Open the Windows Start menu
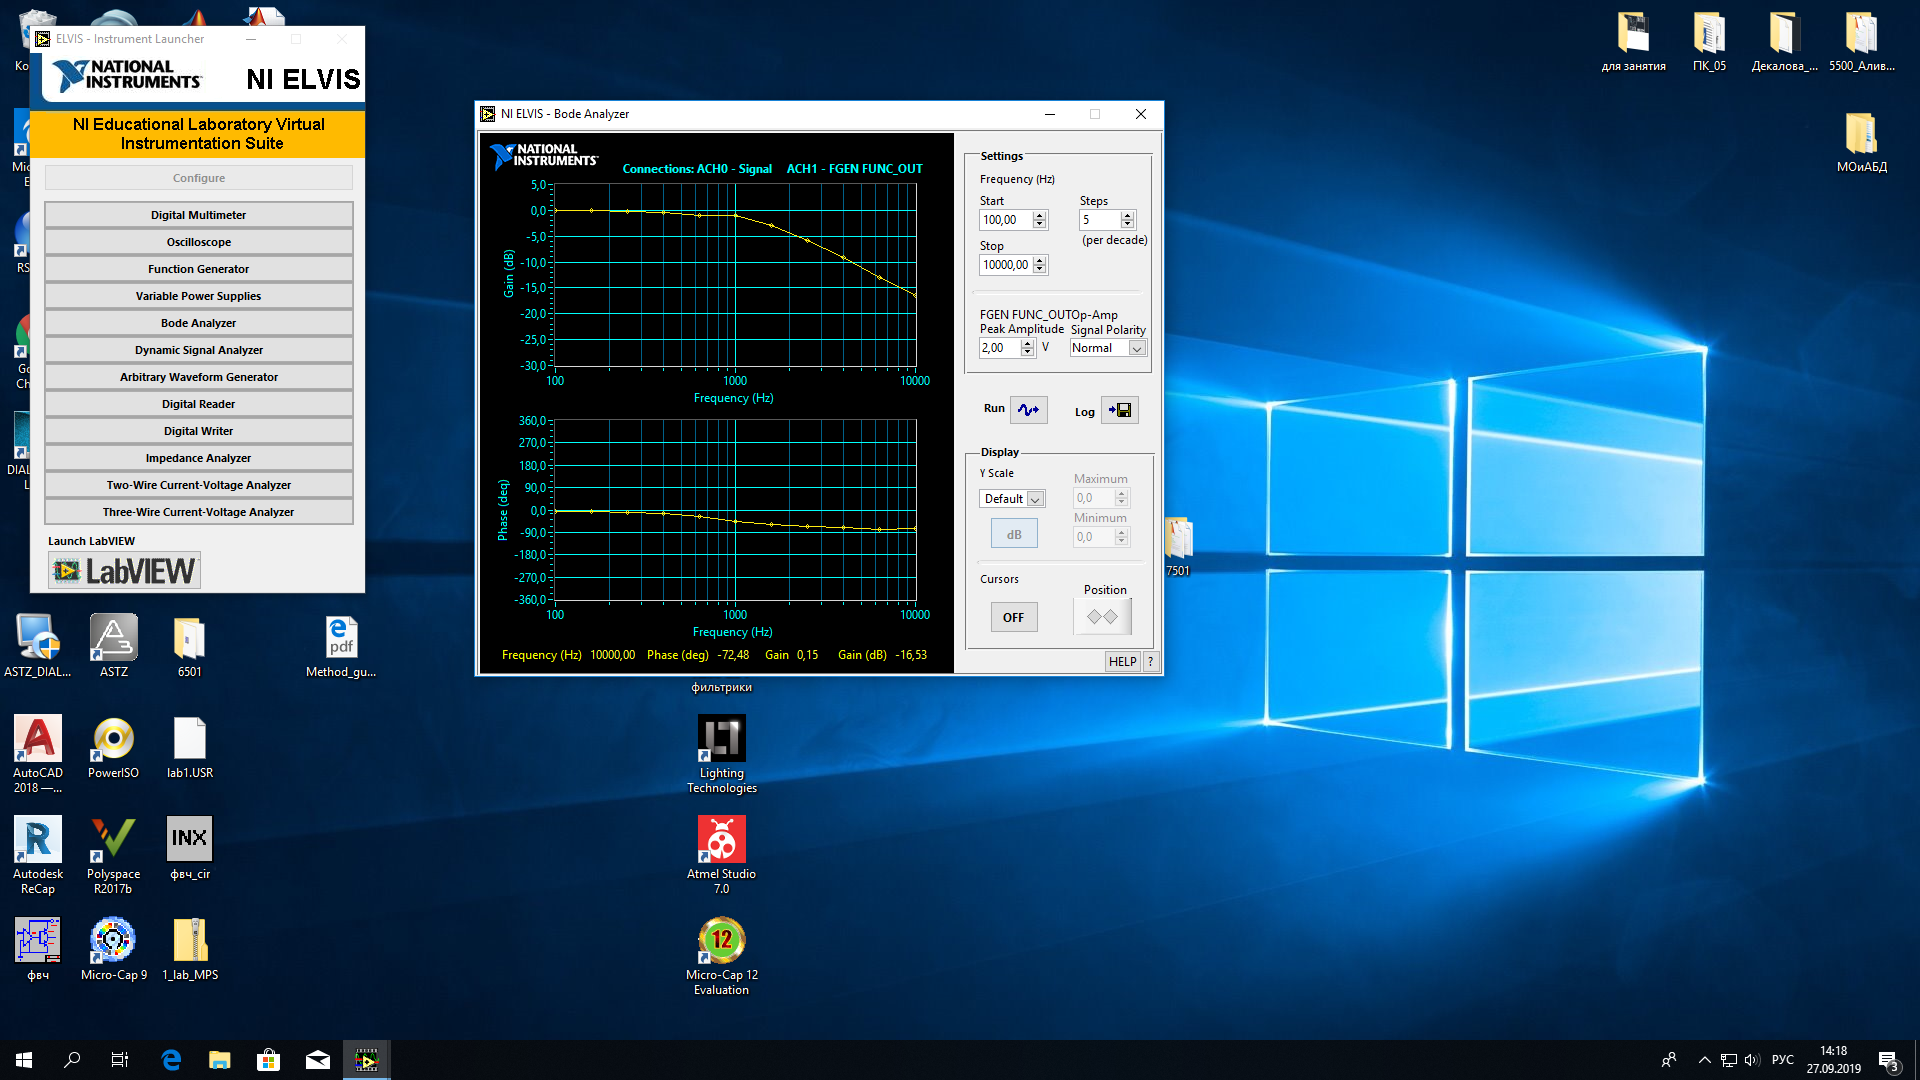Viewport: 1920px width, 1080px height. [24, 1060]
